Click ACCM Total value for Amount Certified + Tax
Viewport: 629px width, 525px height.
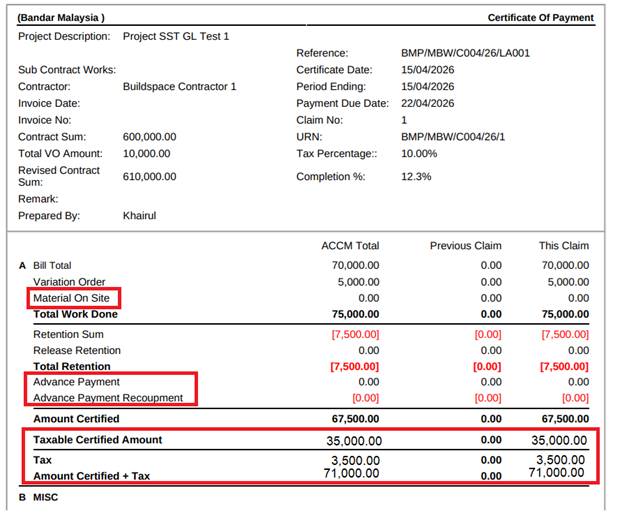coord(351,473)
